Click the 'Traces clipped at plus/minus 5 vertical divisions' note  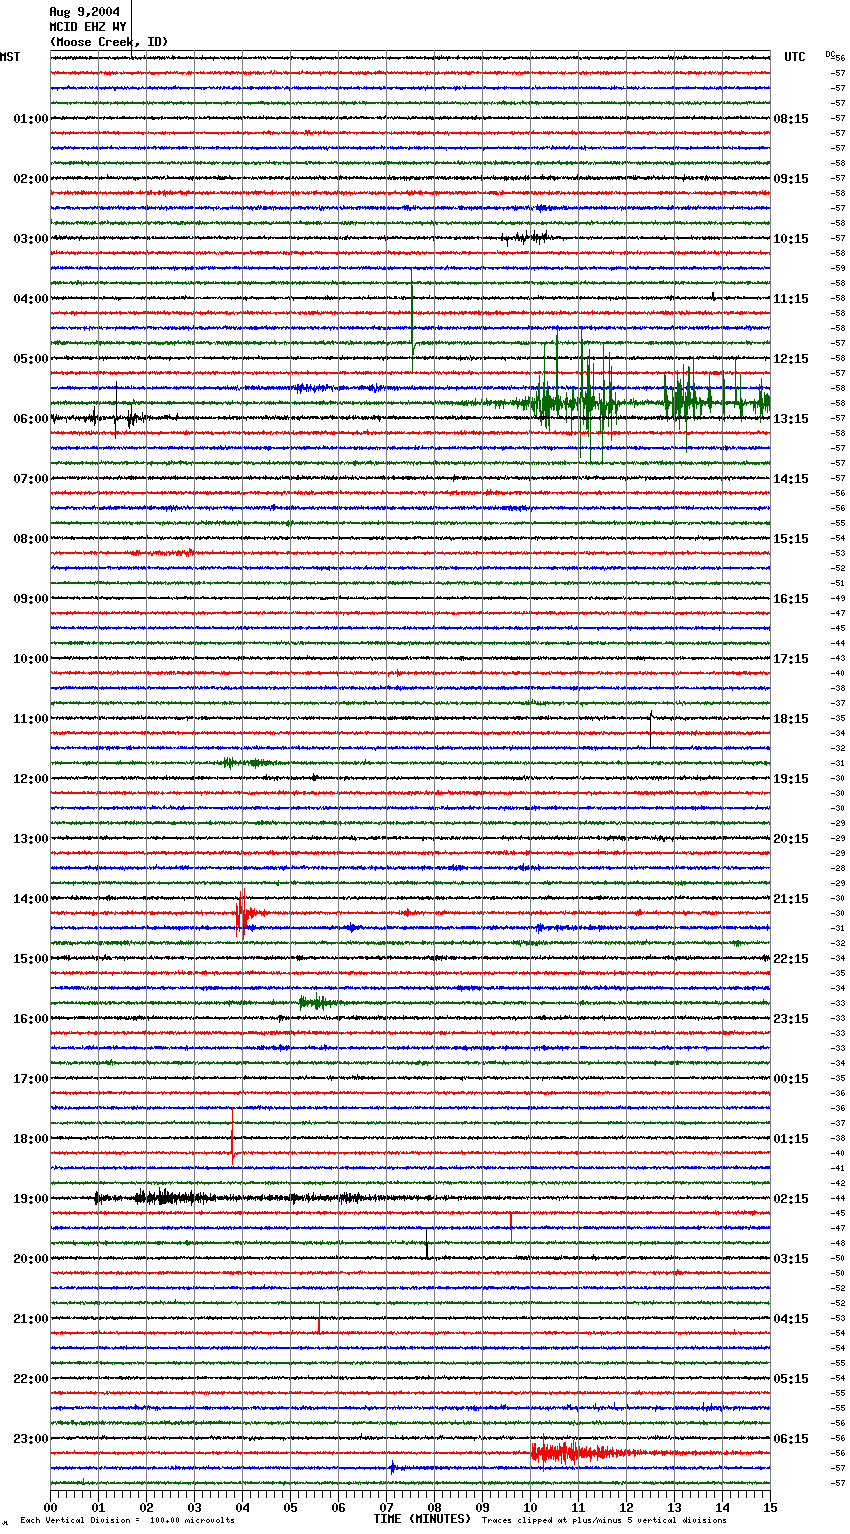point(604,1520)
